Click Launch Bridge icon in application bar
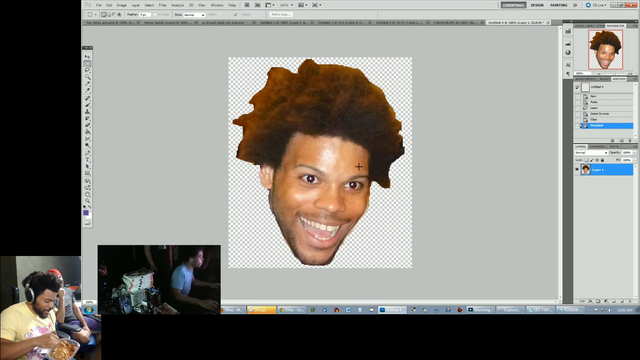The image size is (640, 360). click(247, 5)
